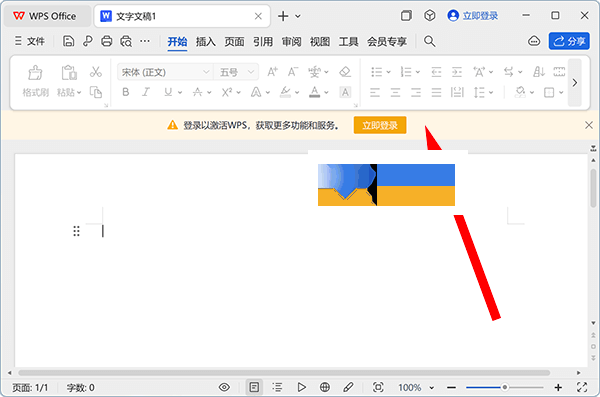
Task: Click the distributed alignment icon
Action: coord(457,92)
